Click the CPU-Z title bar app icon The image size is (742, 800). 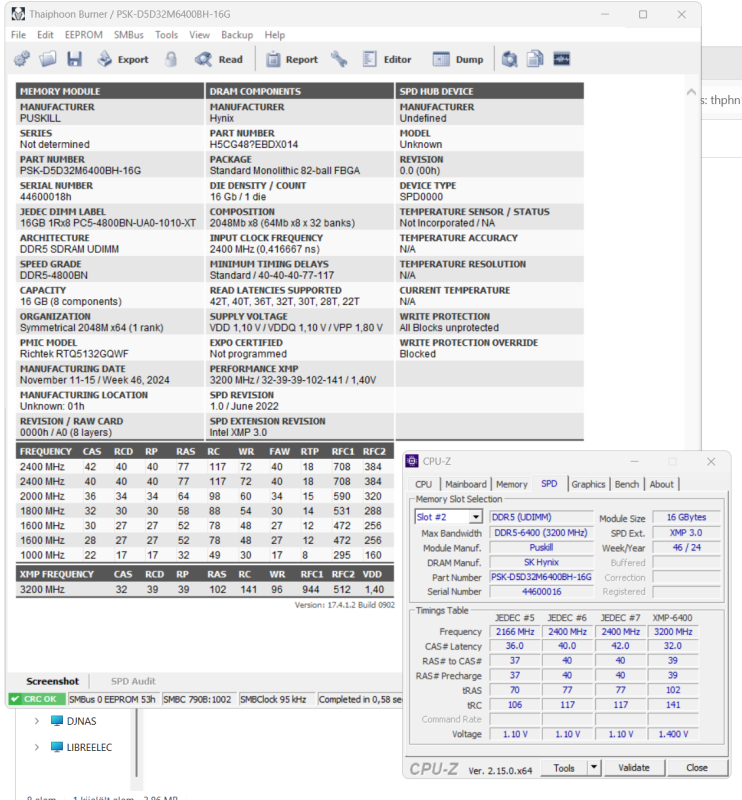(x=411, y=461)
